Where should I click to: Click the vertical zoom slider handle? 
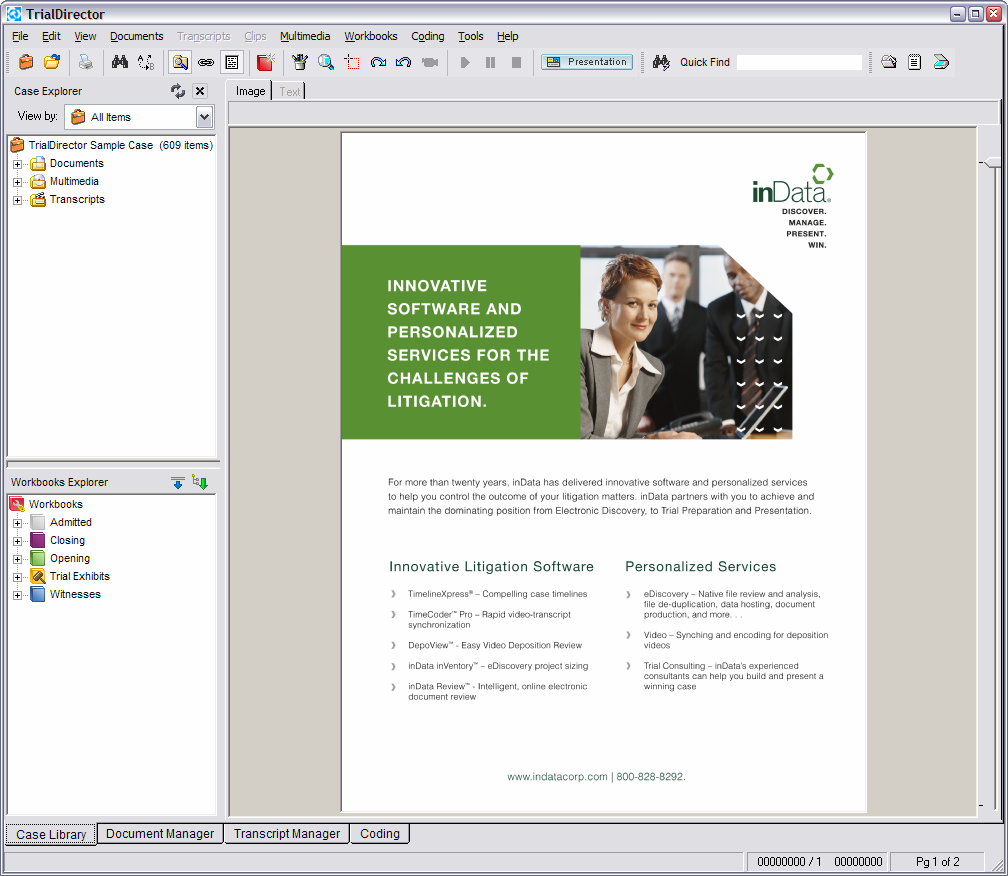(991, 162)
